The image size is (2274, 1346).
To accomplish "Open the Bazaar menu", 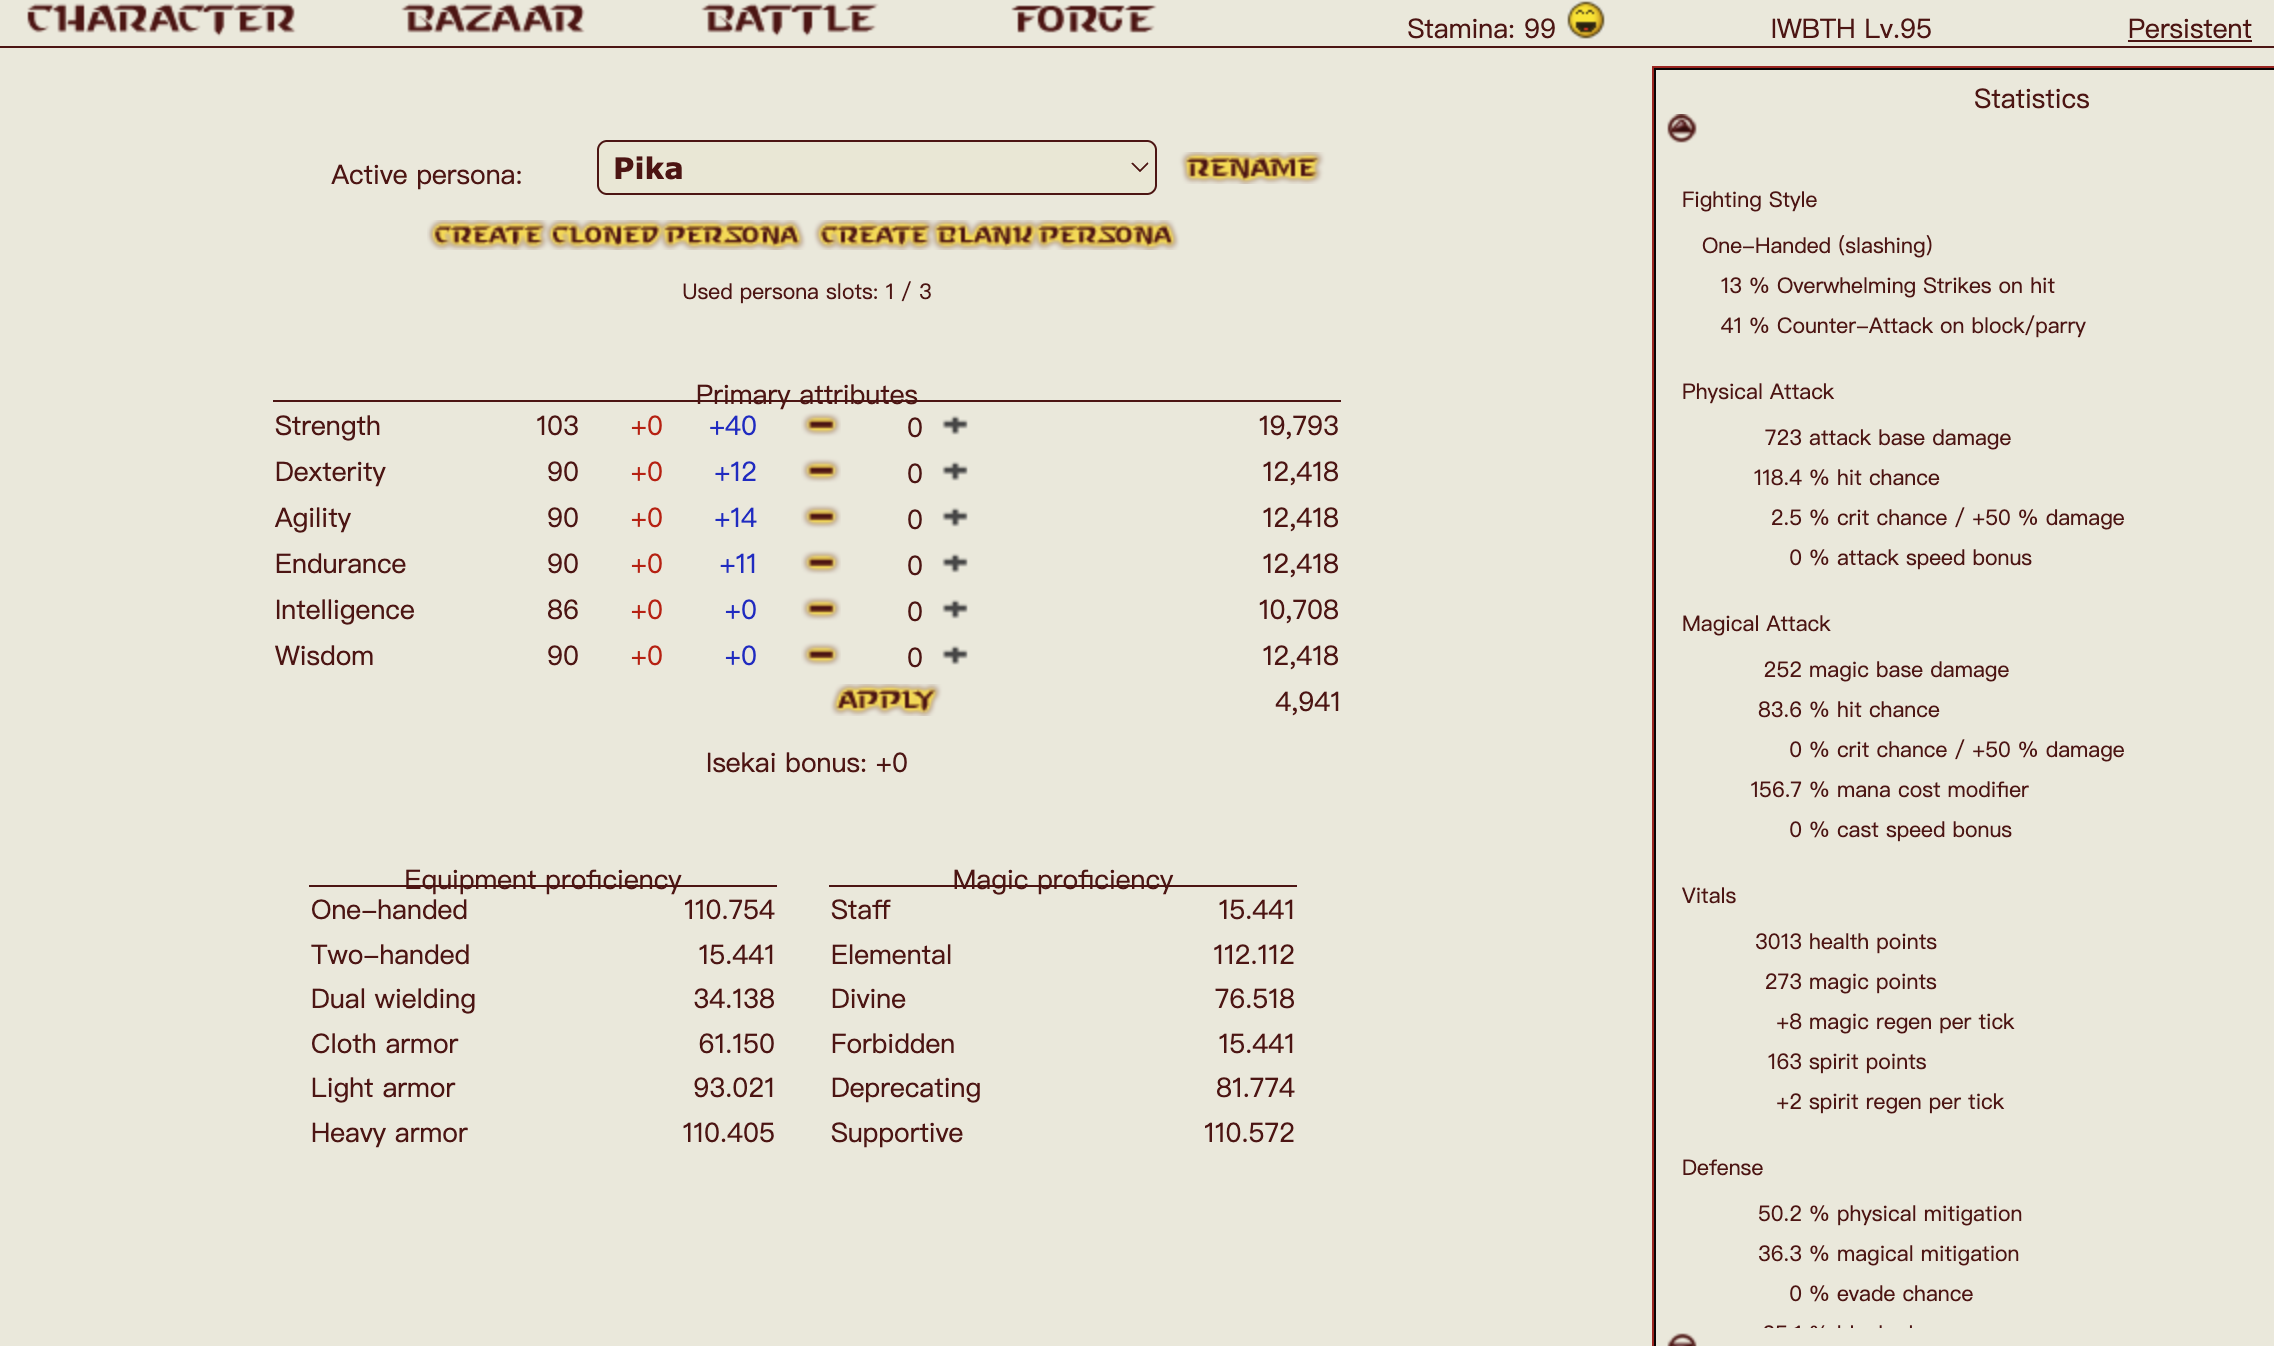I will pyautogui.click(x=494, y=20).
